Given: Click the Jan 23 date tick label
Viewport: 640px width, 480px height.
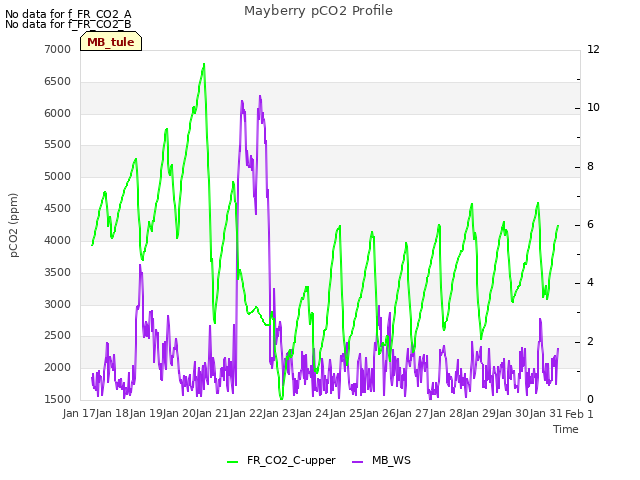Looking at the screenshot, I should click(280, 413).
